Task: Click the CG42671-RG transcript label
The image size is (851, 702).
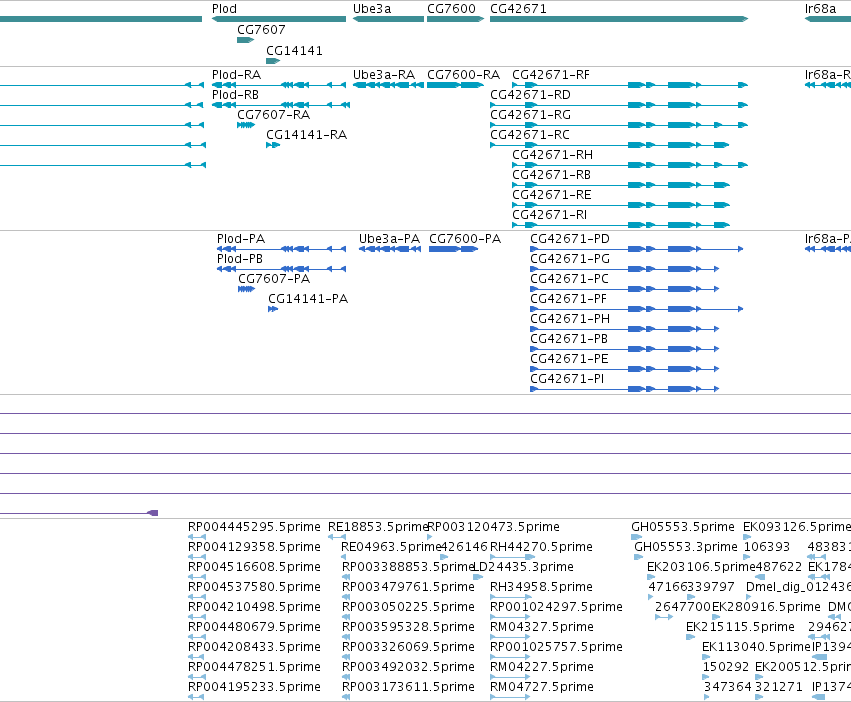Action: coord(530,115)
